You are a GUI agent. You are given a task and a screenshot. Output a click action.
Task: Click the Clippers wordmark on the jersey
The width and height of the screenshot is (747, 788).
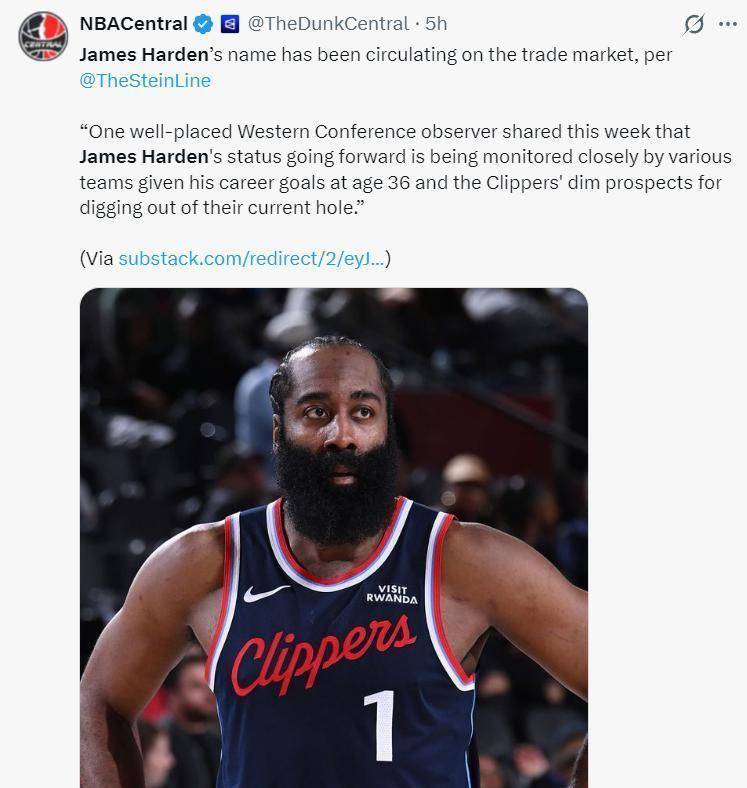[324, 655]
